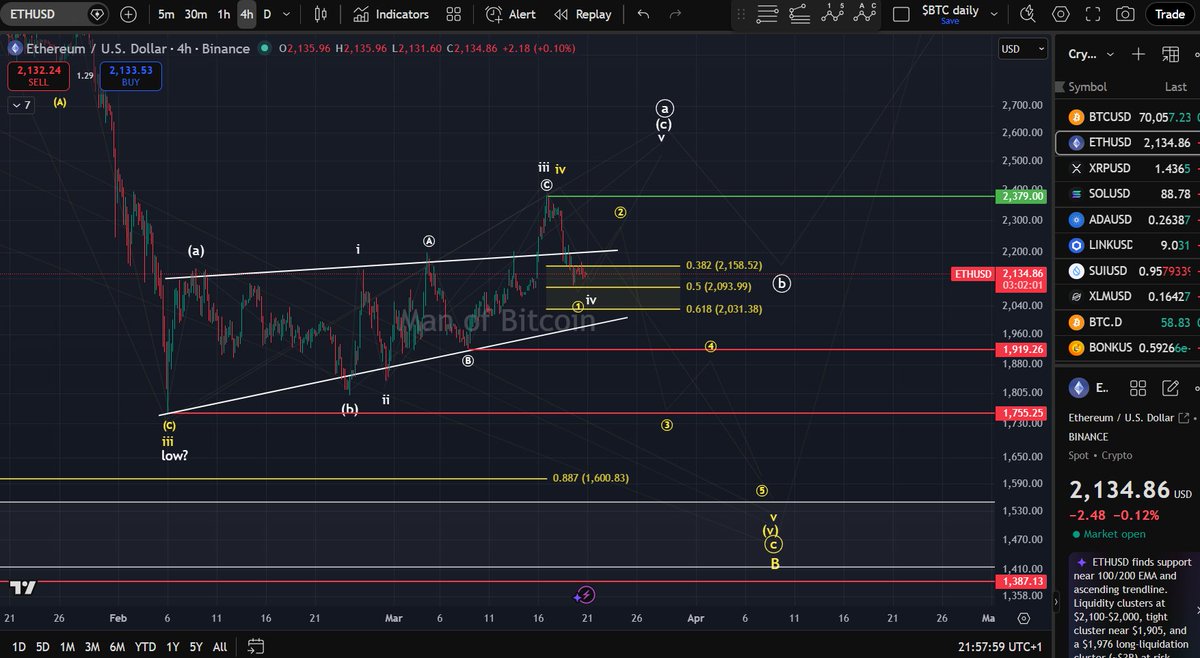Select XRPUSD in the watchlist
1200x658 pixels.
point(1127,168)
